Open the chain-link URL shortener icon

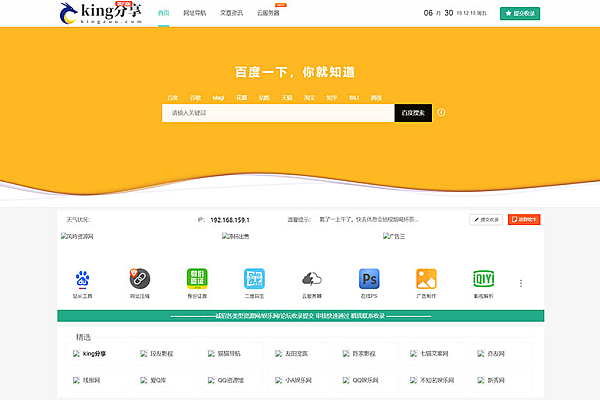coord(140,279)
